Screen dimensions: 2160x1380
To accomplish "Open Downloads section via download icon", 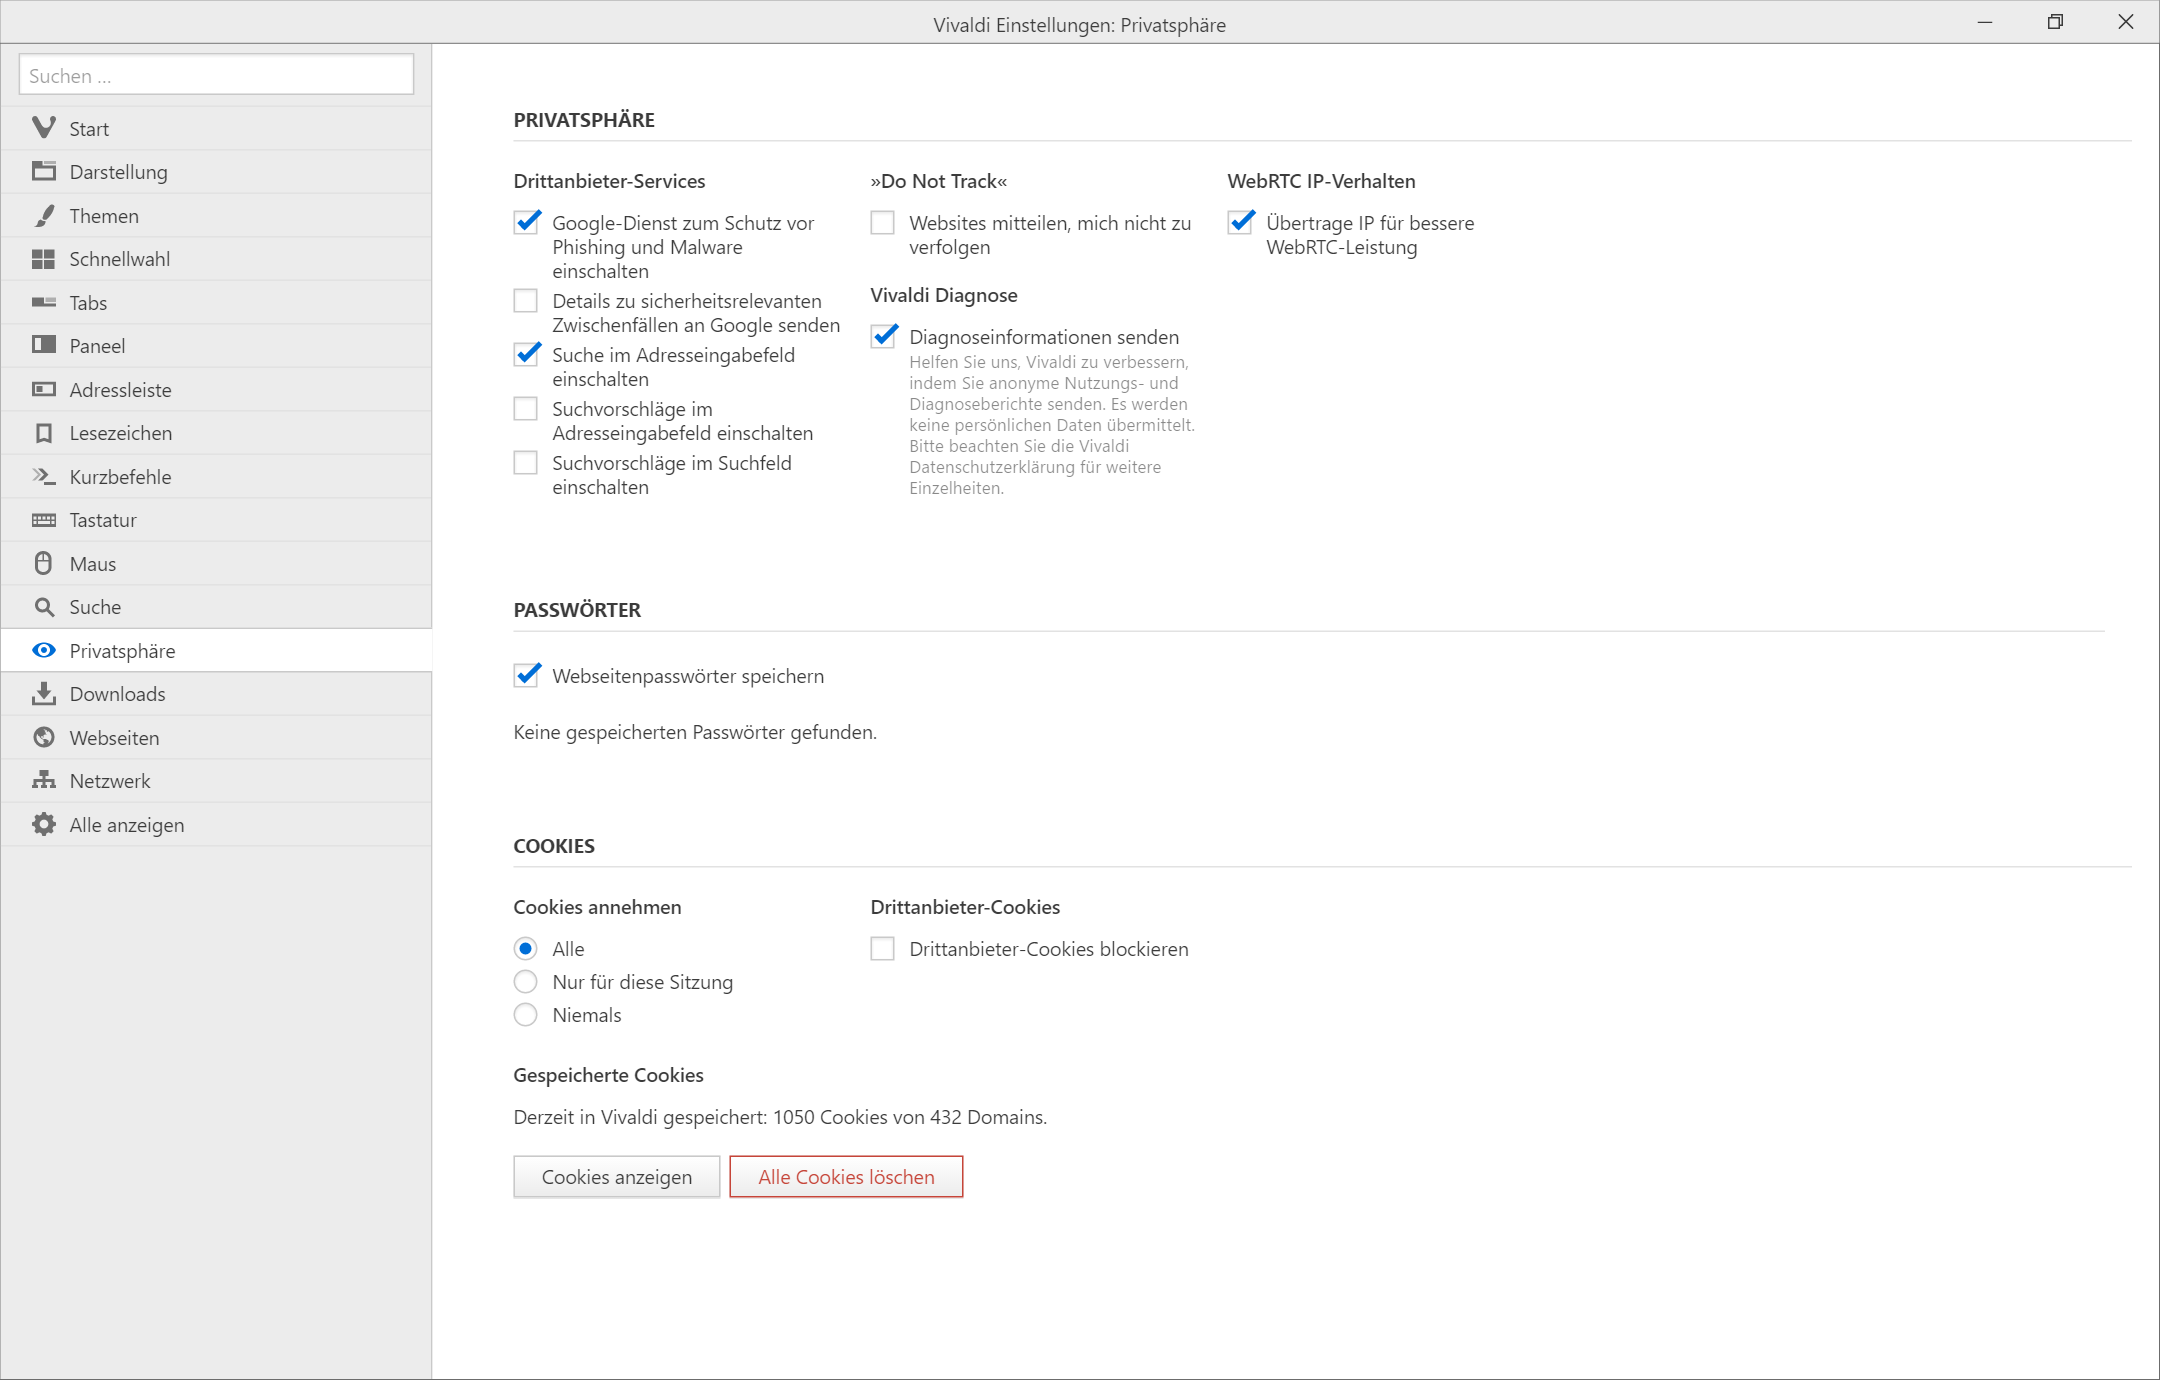I will tap(43, 693).
